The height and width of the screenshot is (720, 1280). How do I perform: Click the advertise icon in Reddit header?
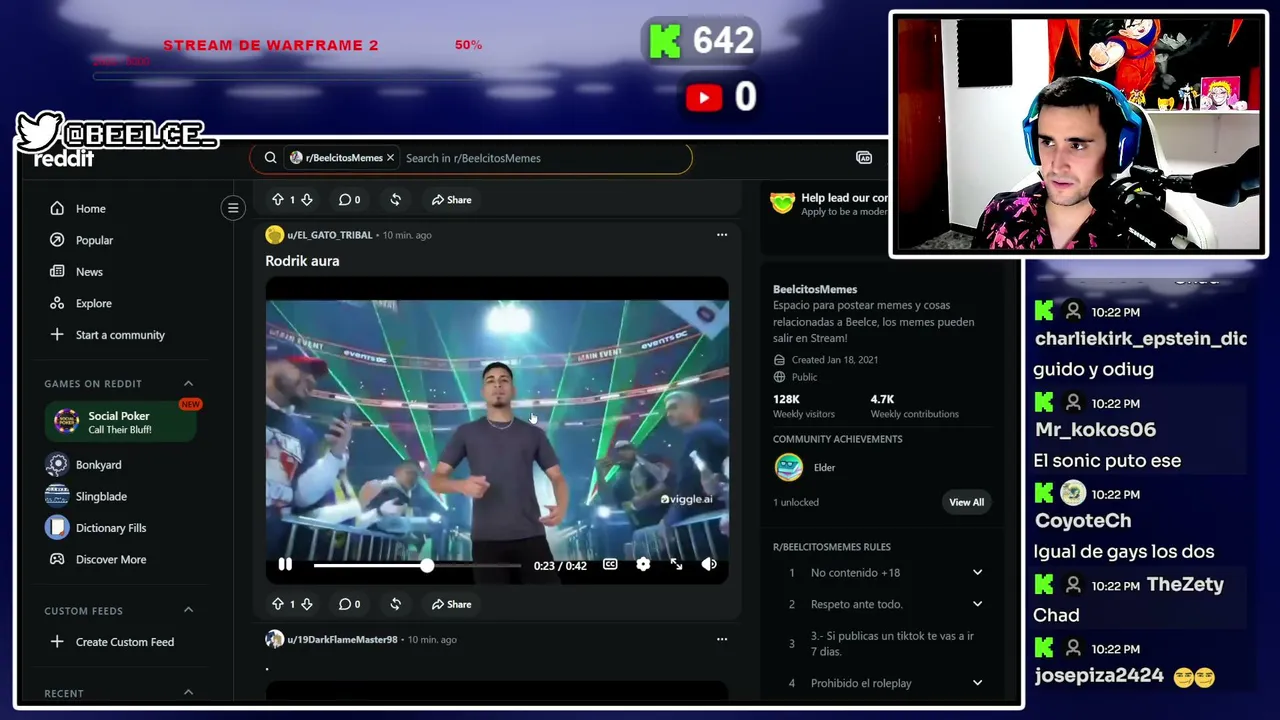[x=864, y=158]
